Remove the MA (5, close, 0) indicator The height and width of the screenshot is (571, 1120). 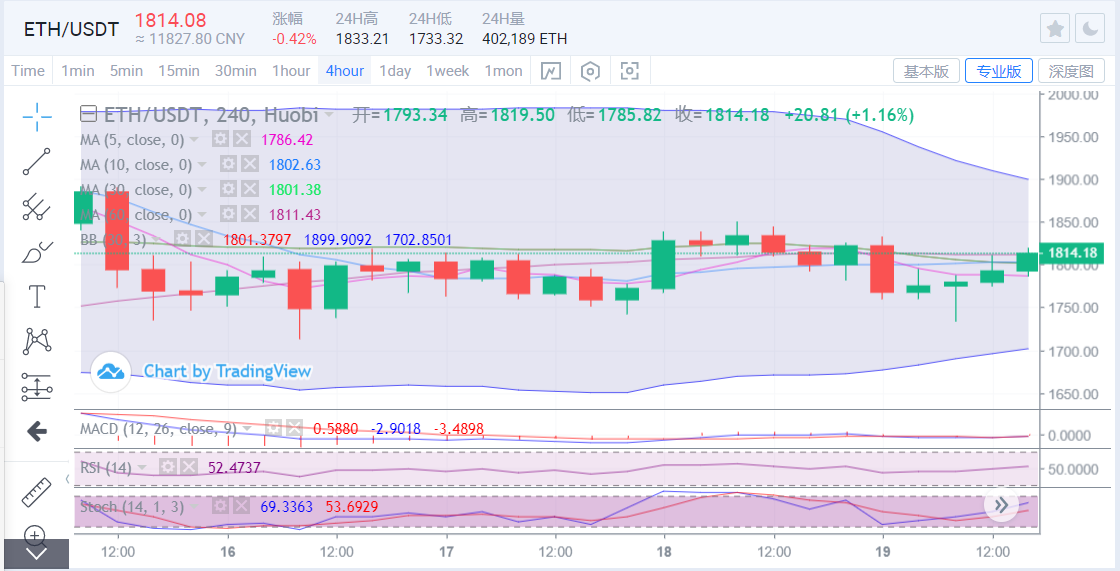pyautogui.click(x=243, y=139)
